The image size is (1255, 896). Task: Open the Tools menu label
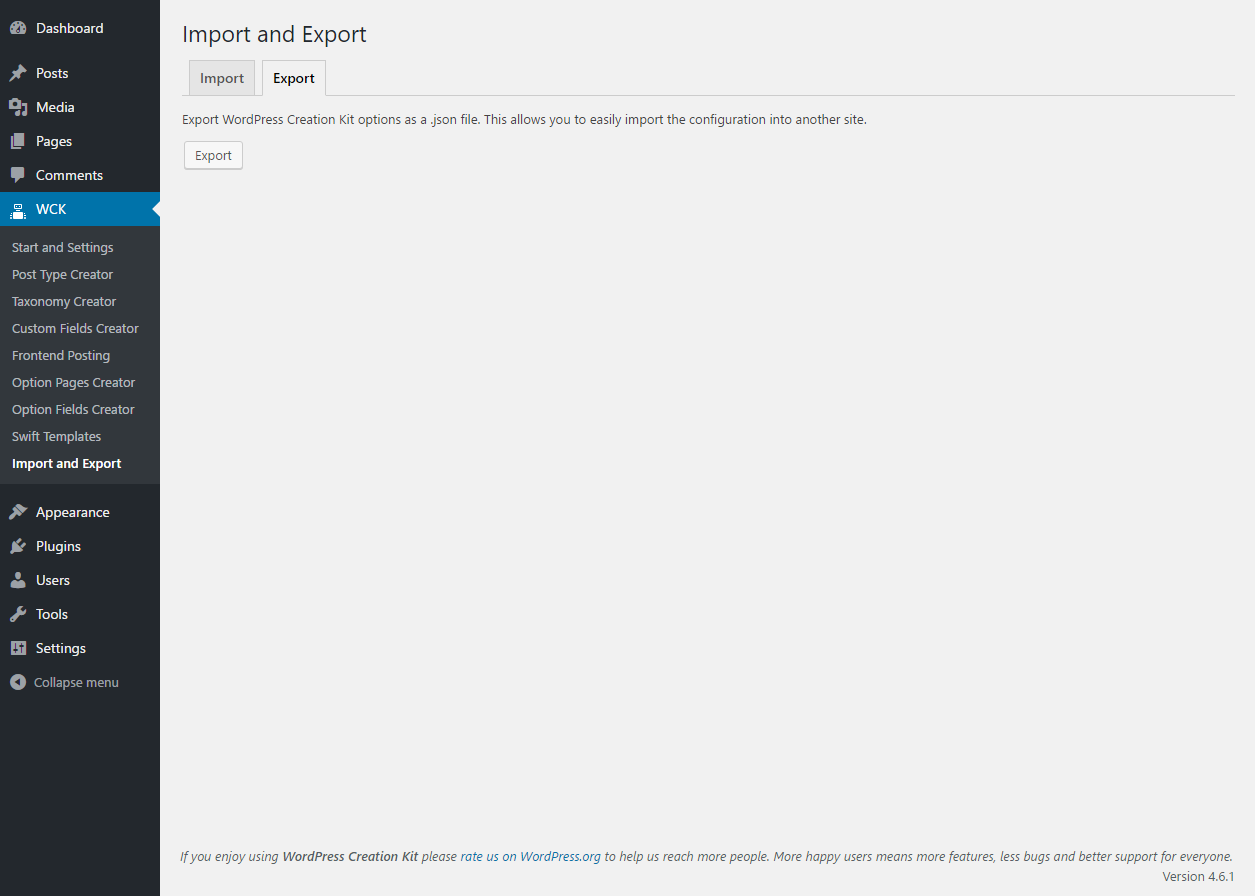[x=52, y=614]
